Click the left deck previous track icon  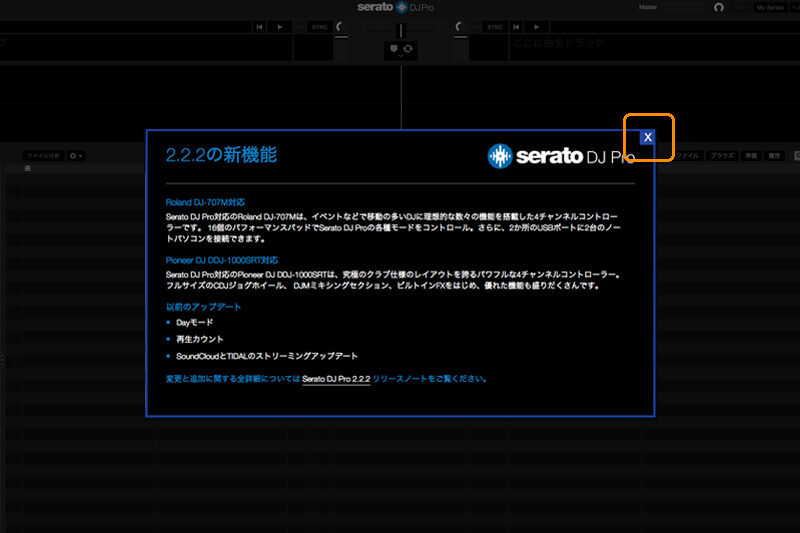pos(259,27)
